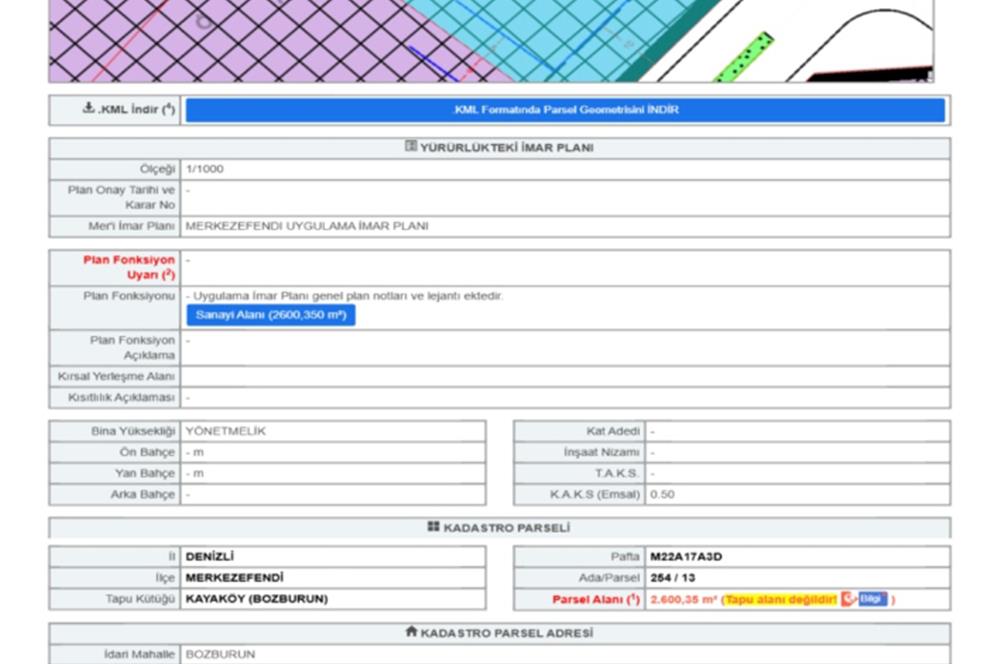1000x664 pixels.
Task: Click the Ada/Parsel value 254 / 13
Action: coord(671,578)
